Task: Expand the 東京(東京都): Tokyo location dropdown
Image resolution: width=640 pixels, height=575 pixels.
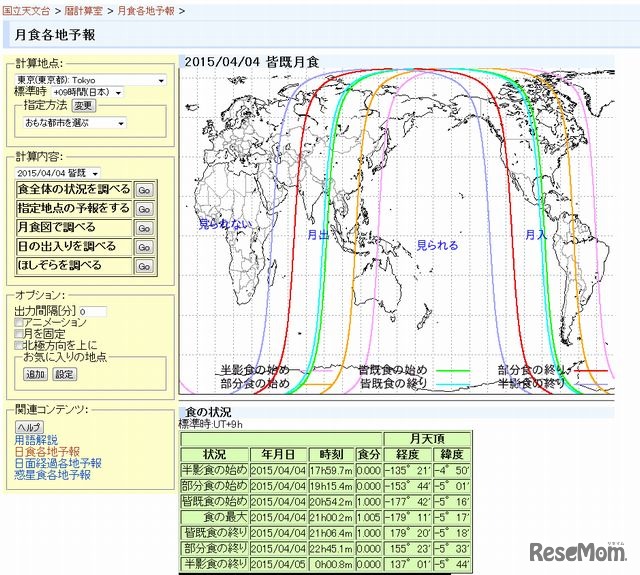Action: [x=91, y=80]
